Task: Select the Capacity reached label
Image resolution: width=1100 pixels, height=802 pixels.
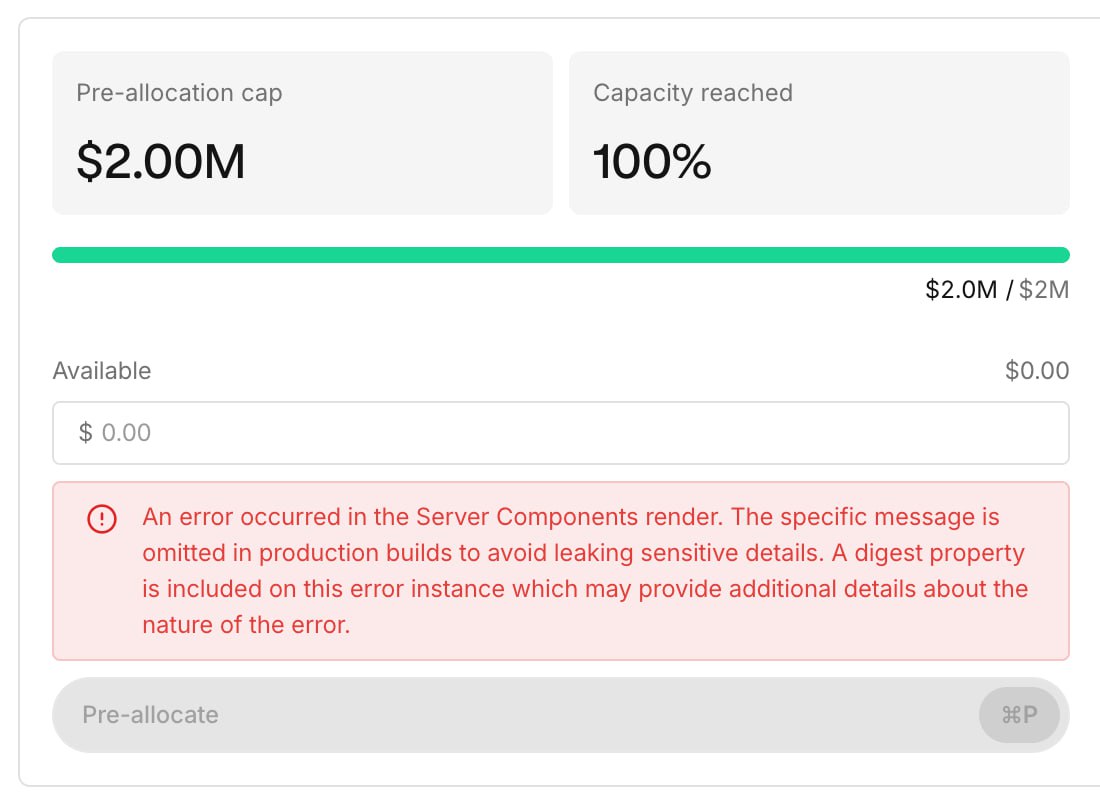Action: point(693,93)
